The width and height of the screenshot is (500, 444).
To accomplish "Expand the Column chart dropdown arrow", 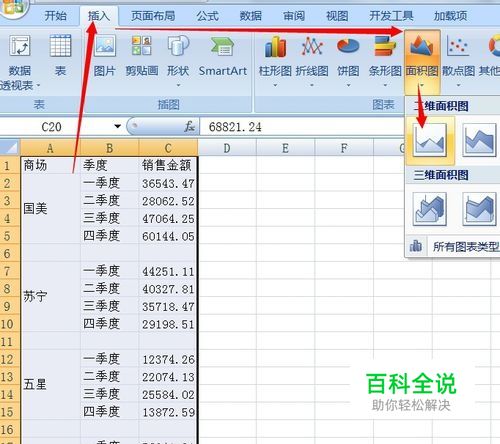I will [275, 85].
